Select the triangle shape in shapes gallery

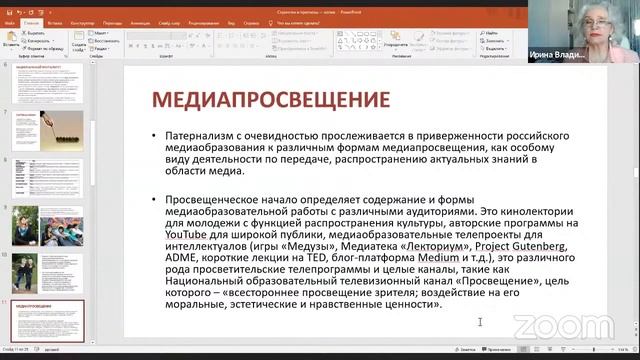pyautogui.click(x=340, y=40)
